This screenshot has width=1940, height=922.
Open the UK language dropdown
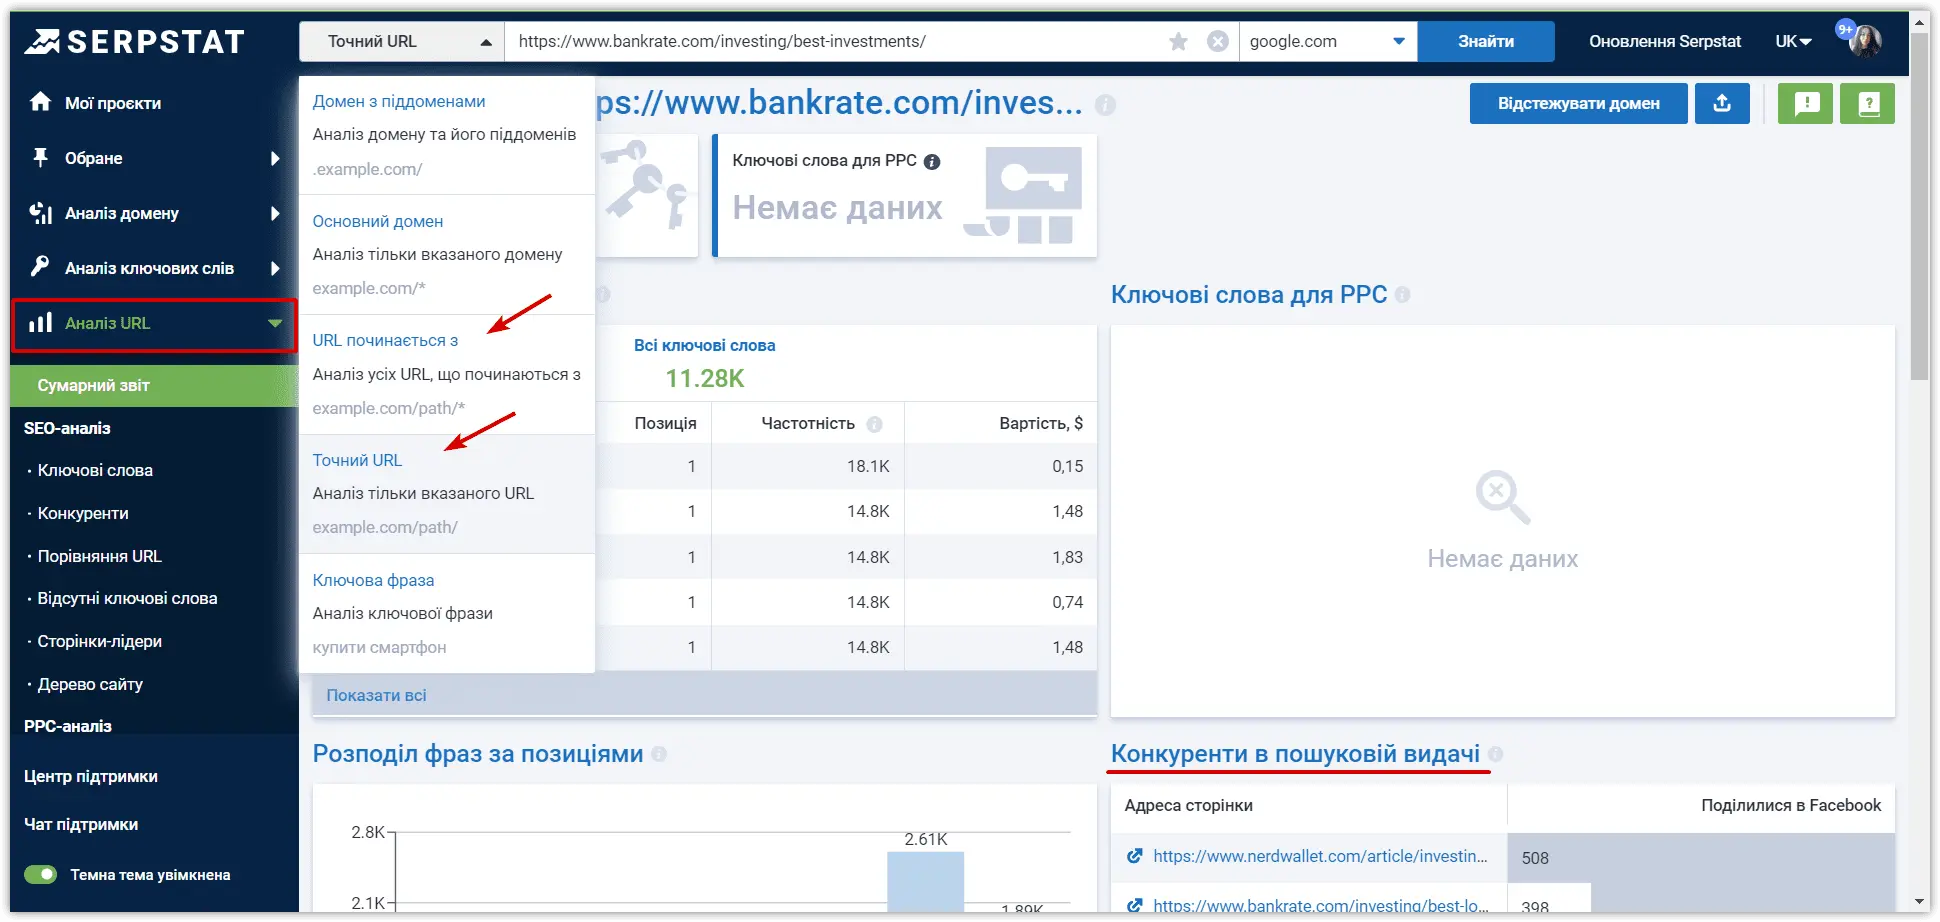pos(1793,41)
